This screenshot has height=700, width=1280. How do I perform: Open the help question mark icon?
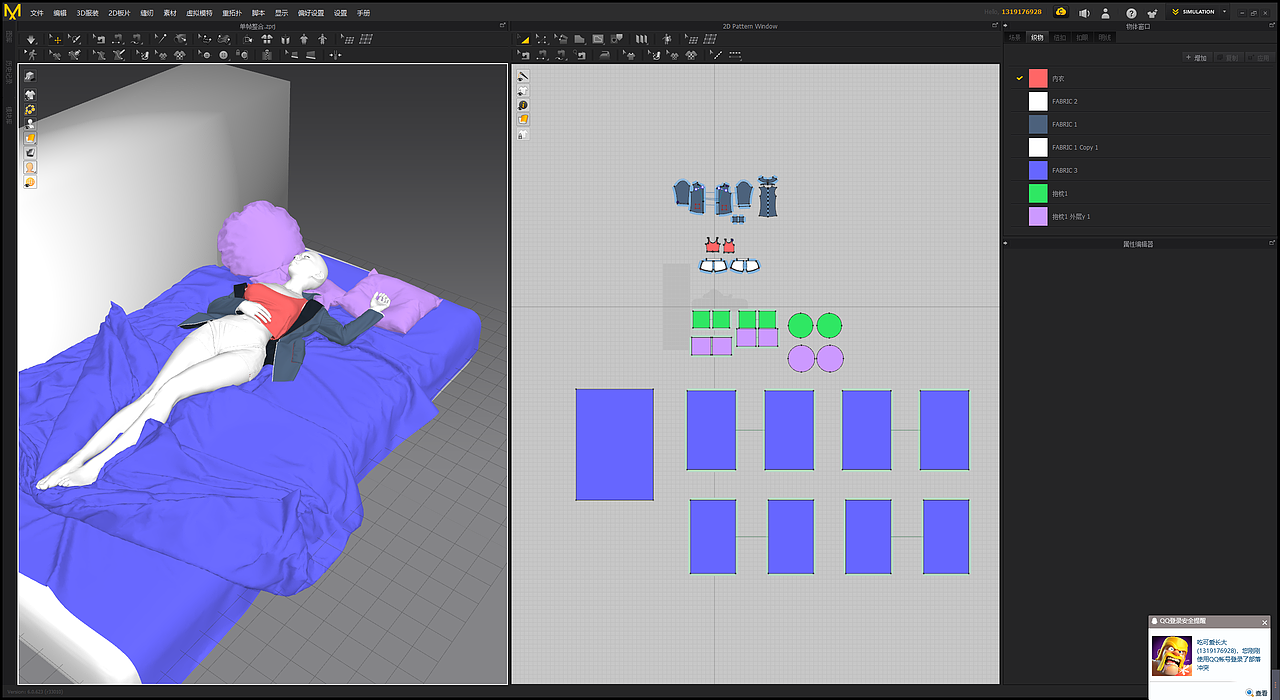[x=1131, y=13]
